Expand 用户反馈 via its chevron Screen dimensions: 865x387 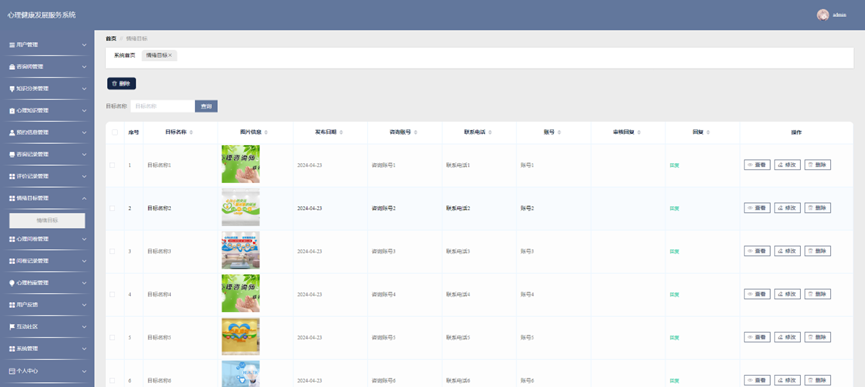click(84, 305)
